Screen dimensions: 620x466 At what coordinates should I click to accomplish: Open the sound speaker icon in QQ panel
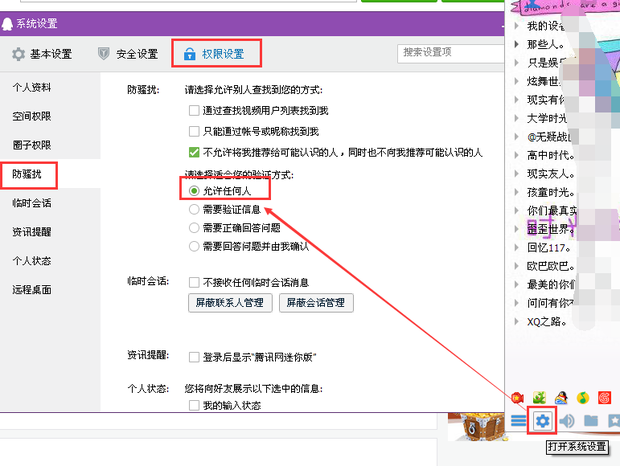coord(567,421)
